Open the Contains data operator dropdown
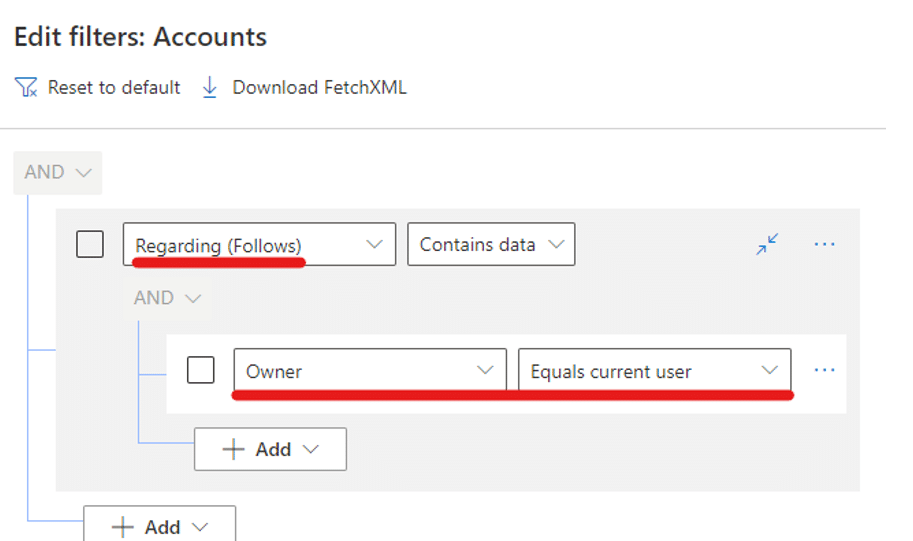 tap(490, 244)
